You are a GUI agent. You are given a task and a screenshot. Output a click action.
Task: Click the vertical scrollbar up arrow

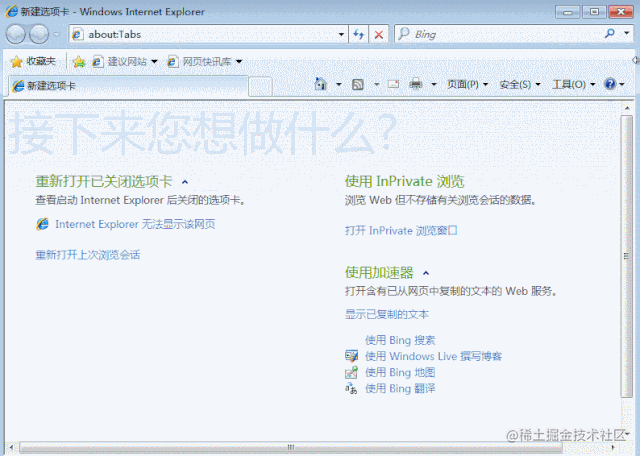pyautogui.click(x=627, y=108)
